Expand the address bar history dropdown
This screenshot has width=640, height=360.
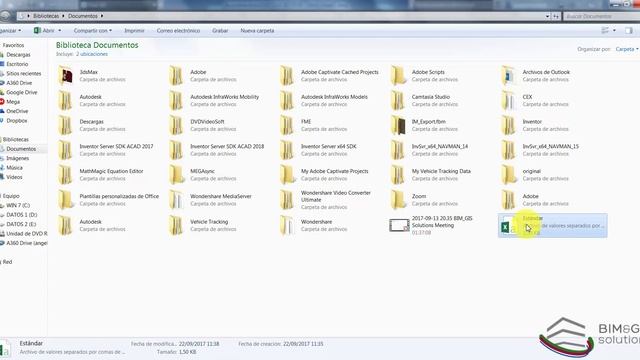(547, 16)
